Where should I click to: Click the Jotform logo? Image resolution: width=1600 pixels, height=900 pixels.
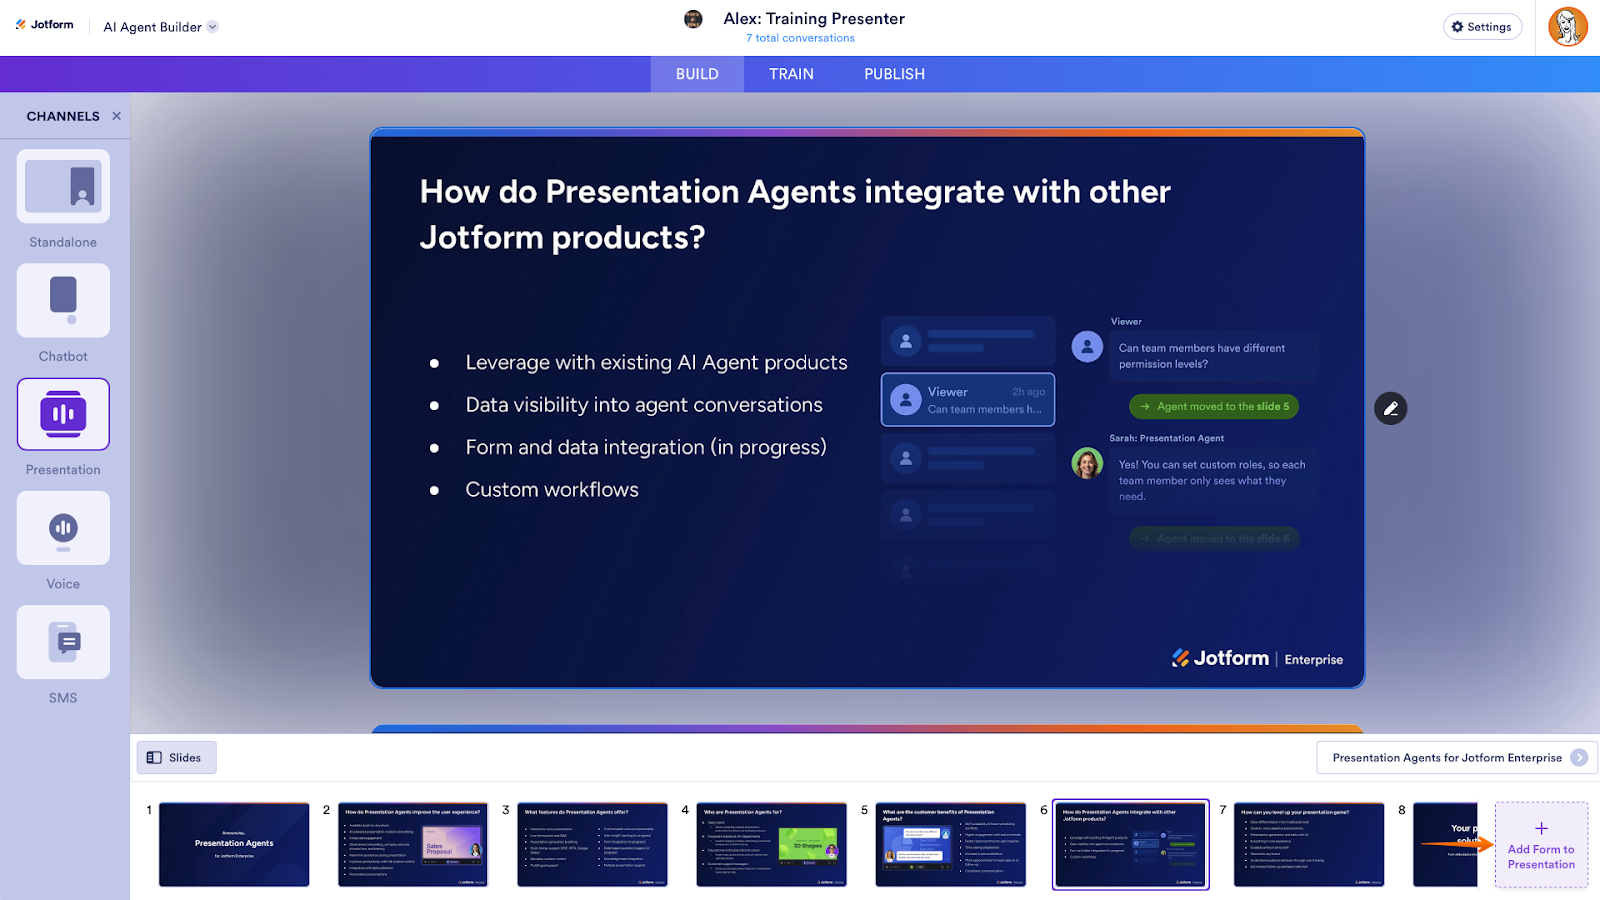(x=45, y=25)
